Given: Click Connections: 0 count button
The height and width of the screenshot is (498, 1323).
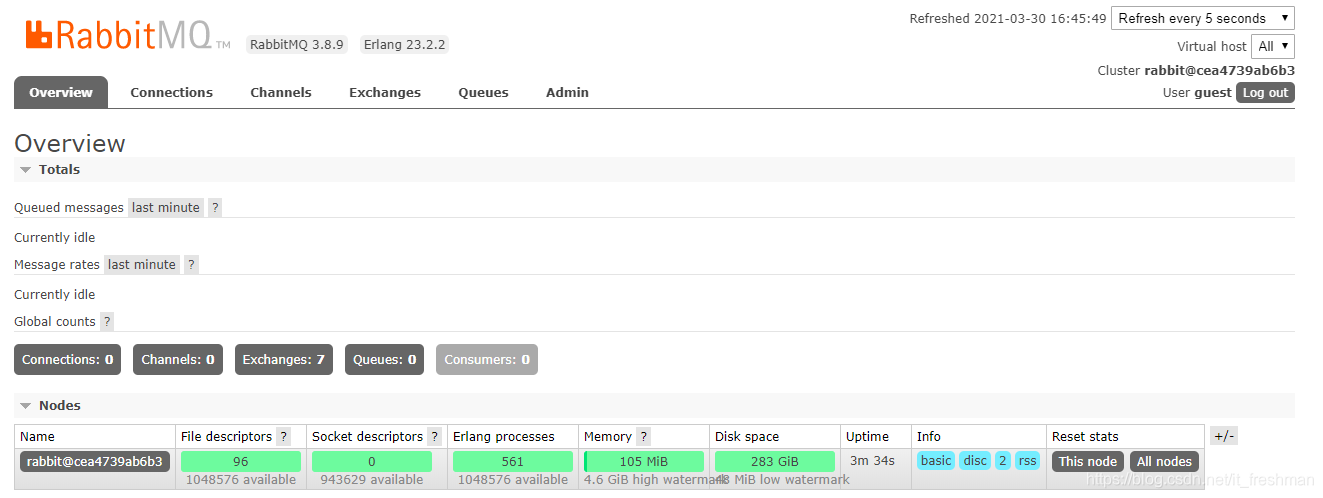Looking at the screenshot, I should [x=68, y=360].
